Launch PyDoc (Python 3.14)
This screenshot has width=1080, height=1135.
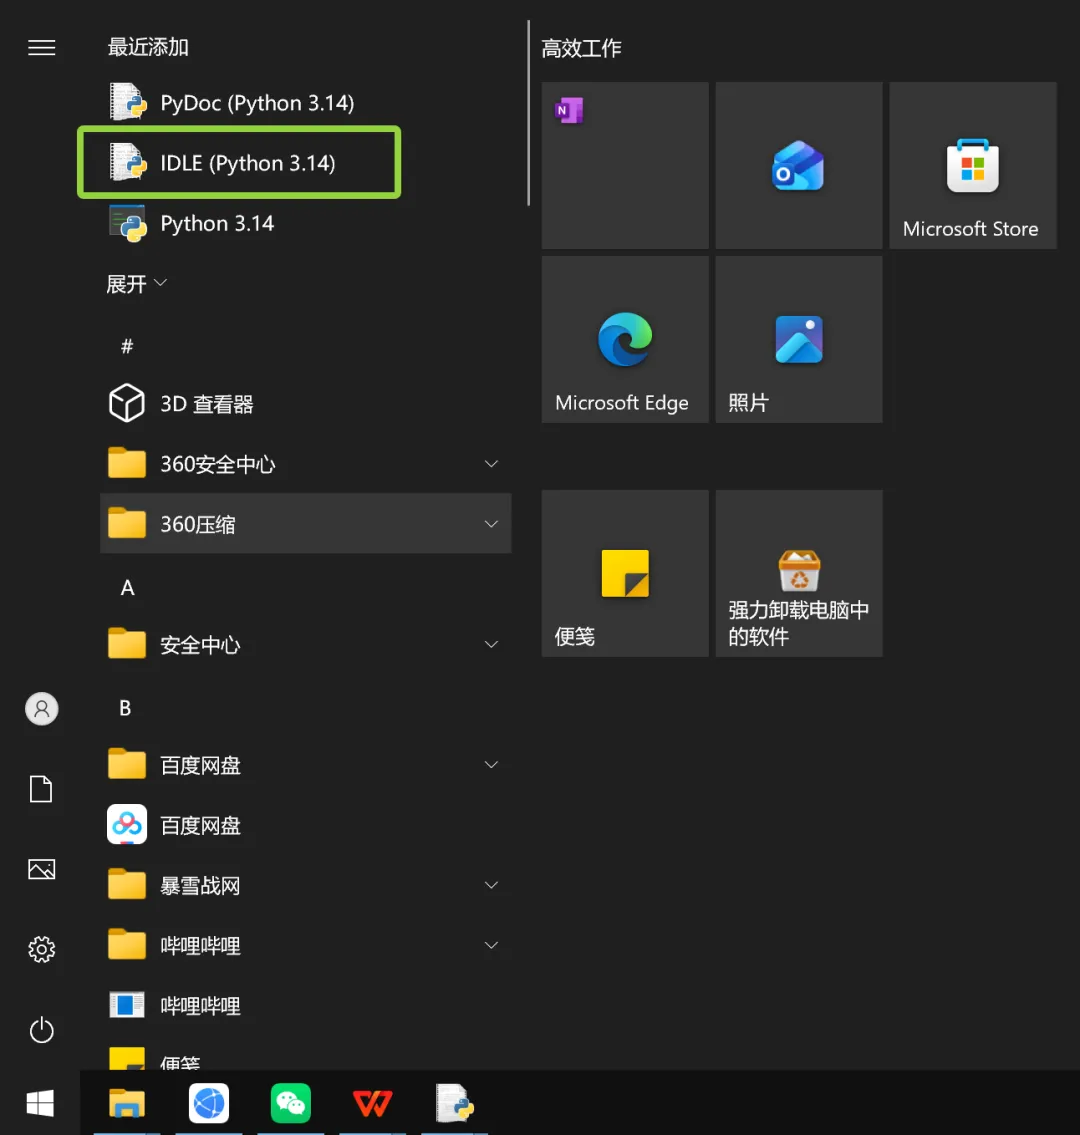pyautogui.click(x=305, y=103)
